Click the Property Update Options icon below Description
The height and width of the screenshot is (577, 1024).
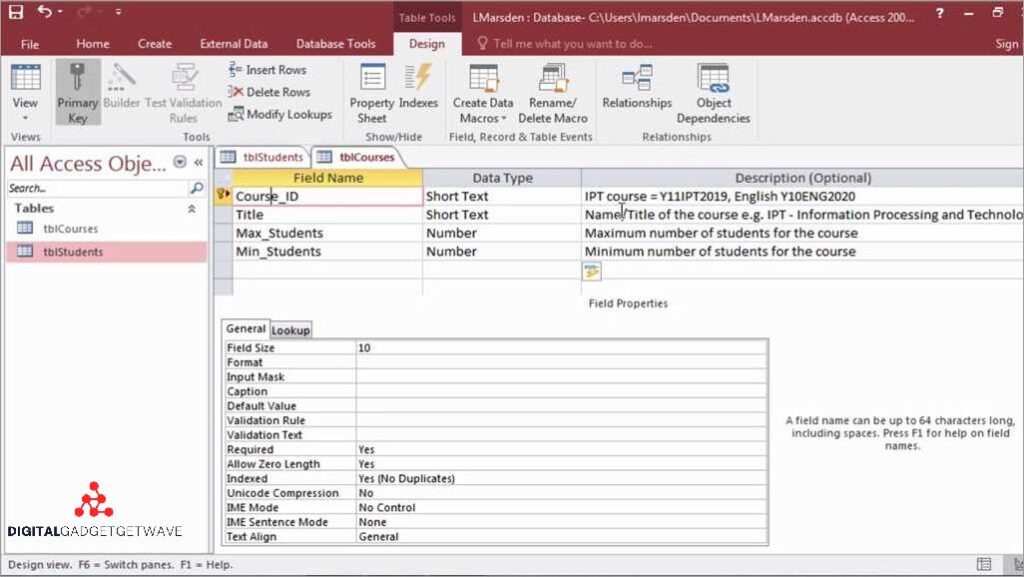click(592, 271)
